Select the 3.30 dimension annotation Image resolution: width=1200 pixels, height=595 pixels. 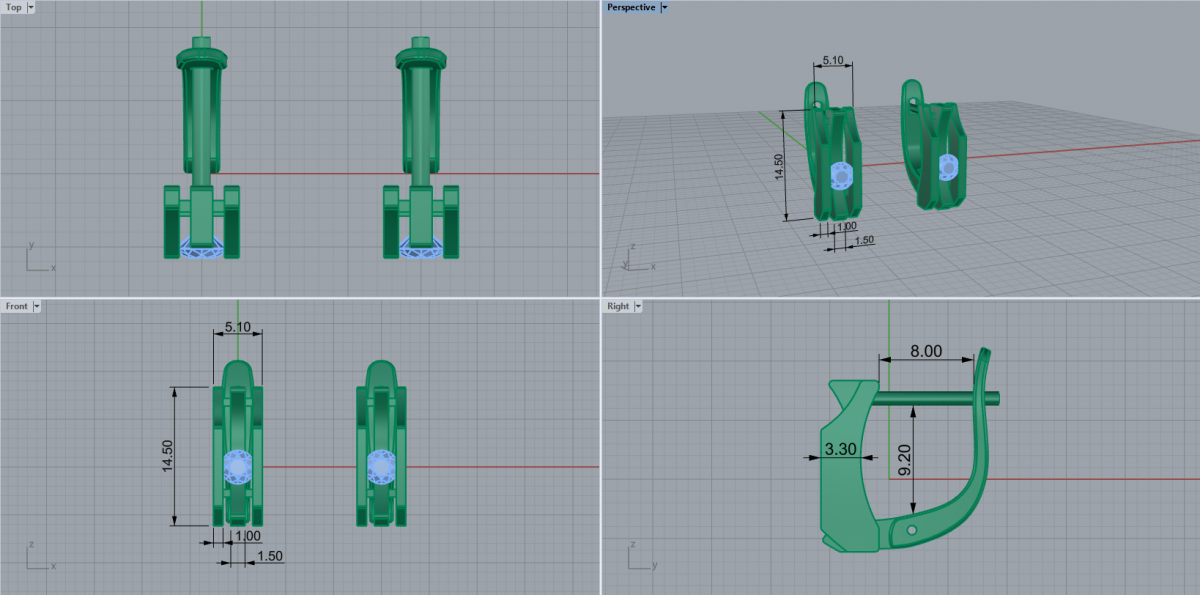(838, 451)
